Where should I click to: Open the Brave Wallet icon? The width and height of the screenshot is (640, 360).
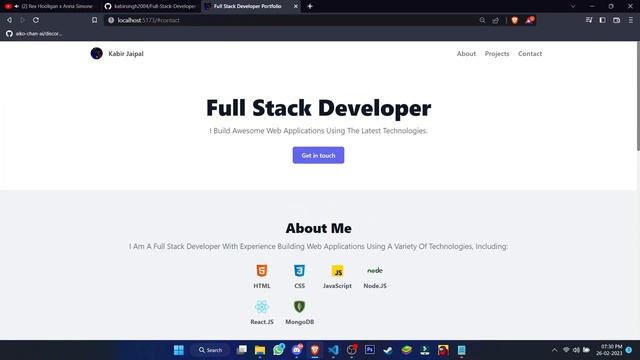pos(616,20)
